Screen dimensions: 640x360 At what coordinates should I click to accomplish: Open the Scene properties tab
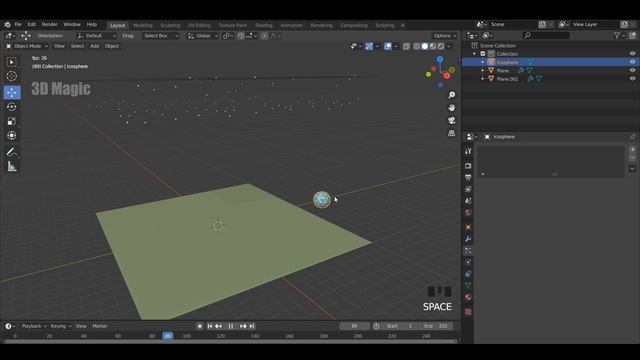[x=468, y=201]
